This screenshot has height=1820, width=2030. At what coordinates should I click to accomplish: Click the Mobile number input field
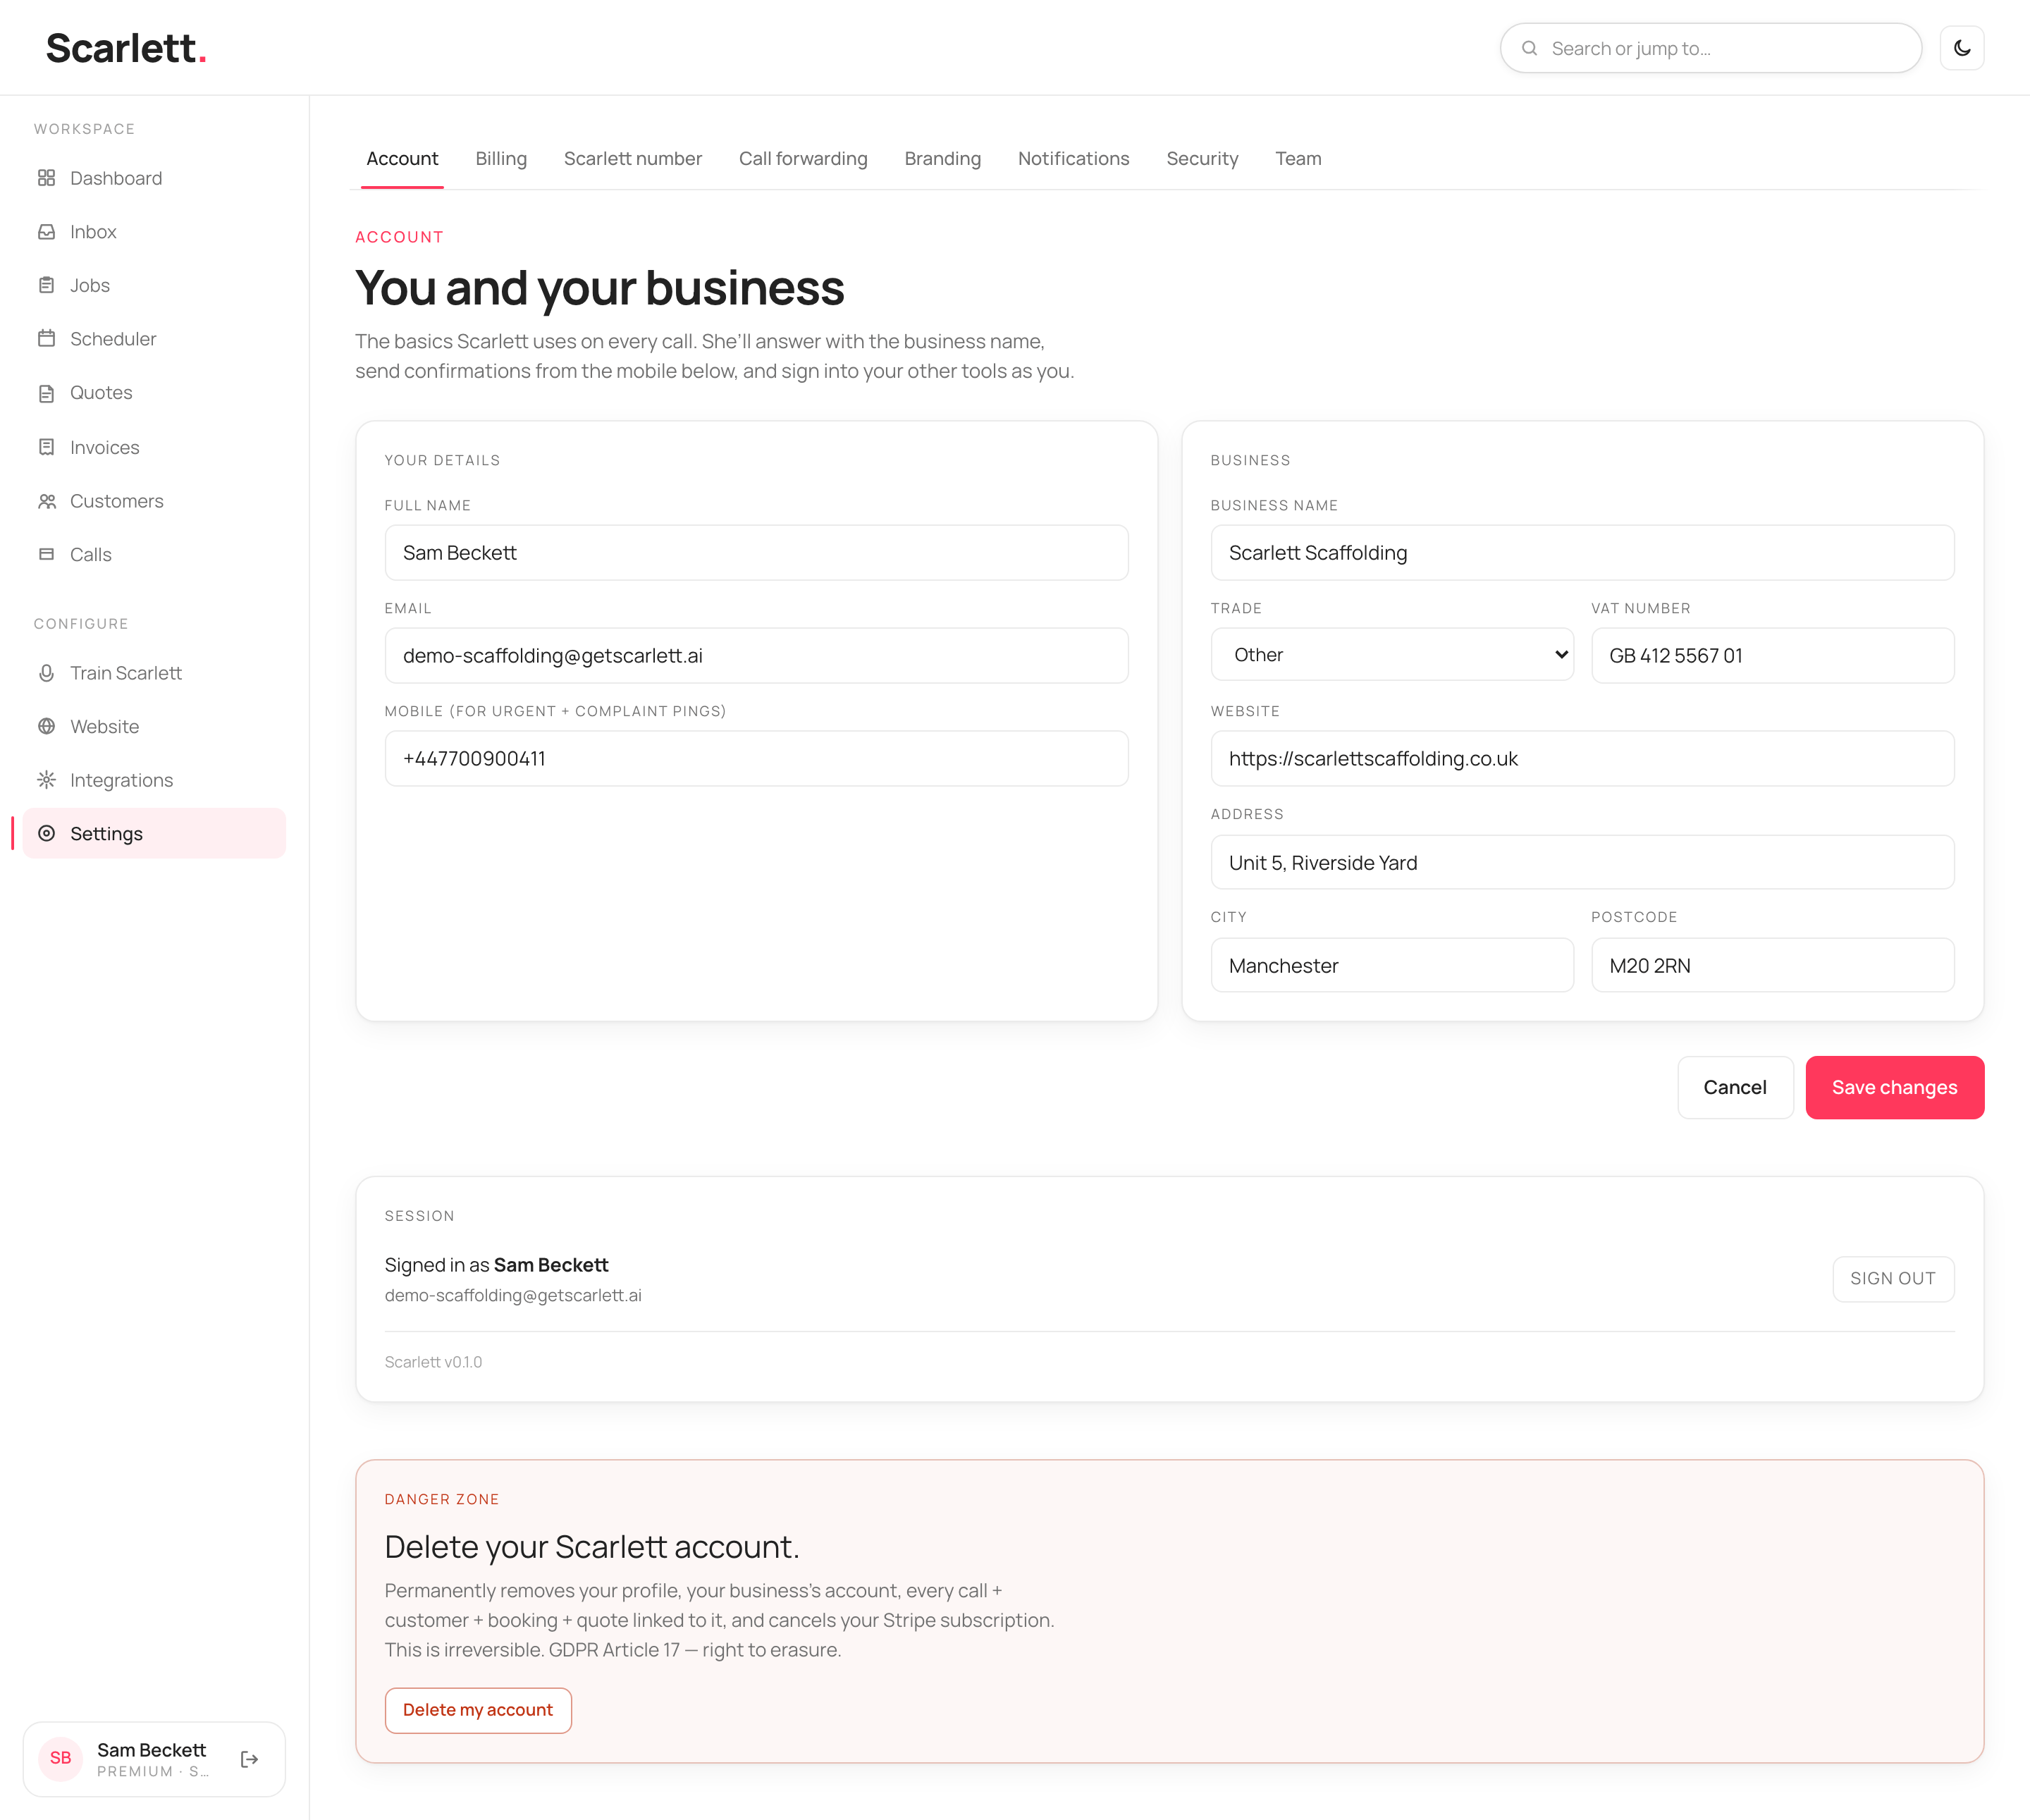pyautogui.click(x=757, y=759)
